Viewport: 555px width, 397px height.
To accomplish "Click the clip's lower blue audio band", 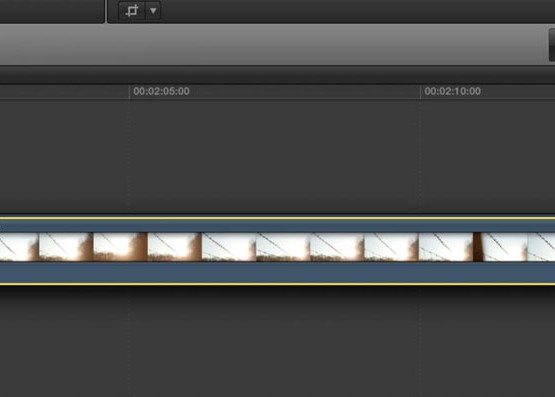I will point(278,272).
